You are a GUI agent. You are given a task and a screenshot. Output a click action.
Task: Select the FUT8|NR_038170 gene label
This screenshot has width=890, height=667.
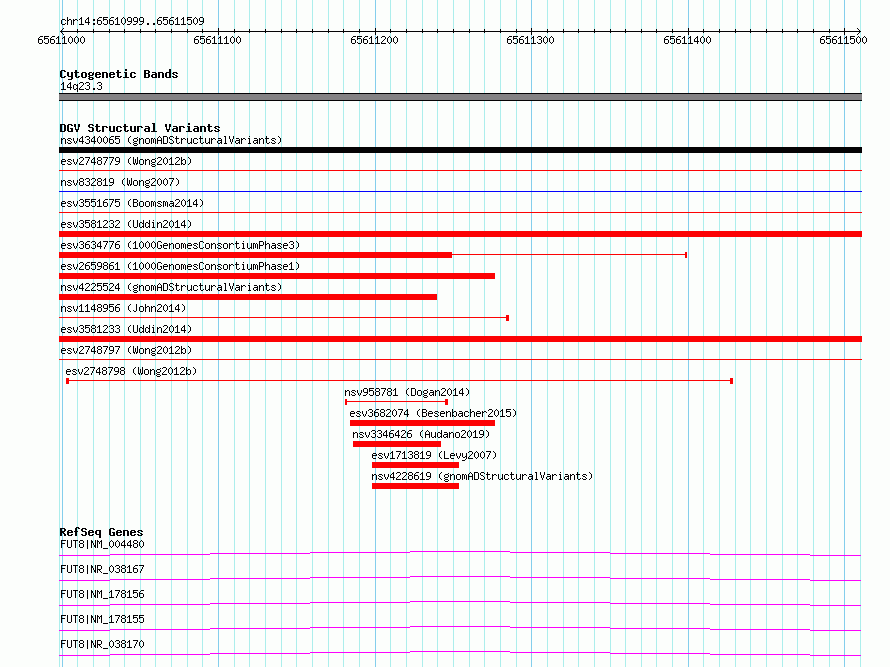pos(102,644)
